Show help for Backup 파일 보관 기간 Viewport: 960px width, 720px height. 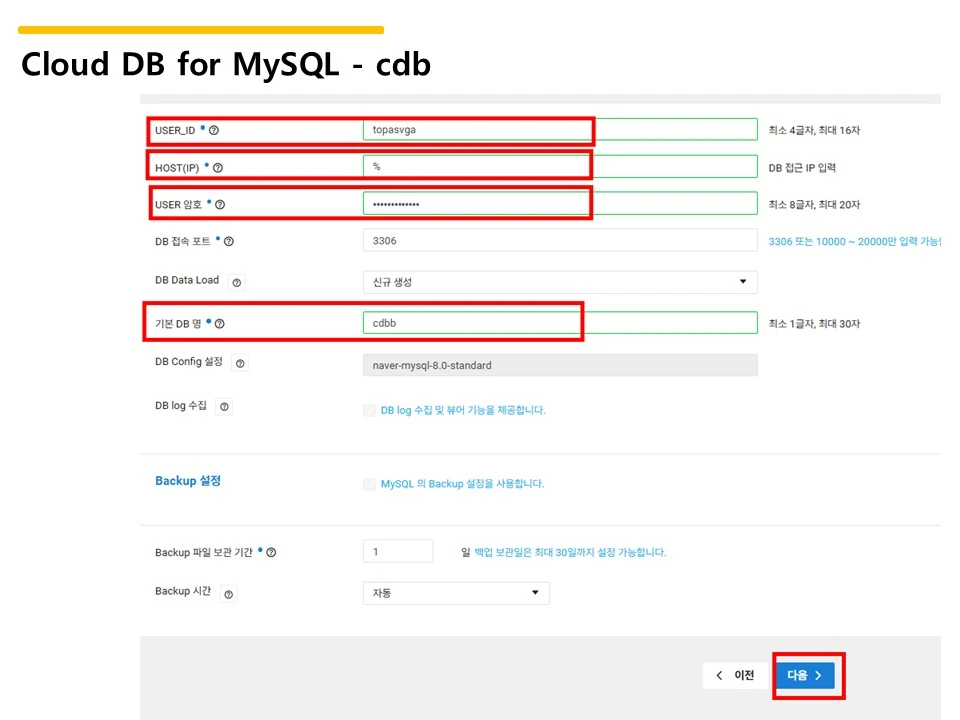point(271,552)
